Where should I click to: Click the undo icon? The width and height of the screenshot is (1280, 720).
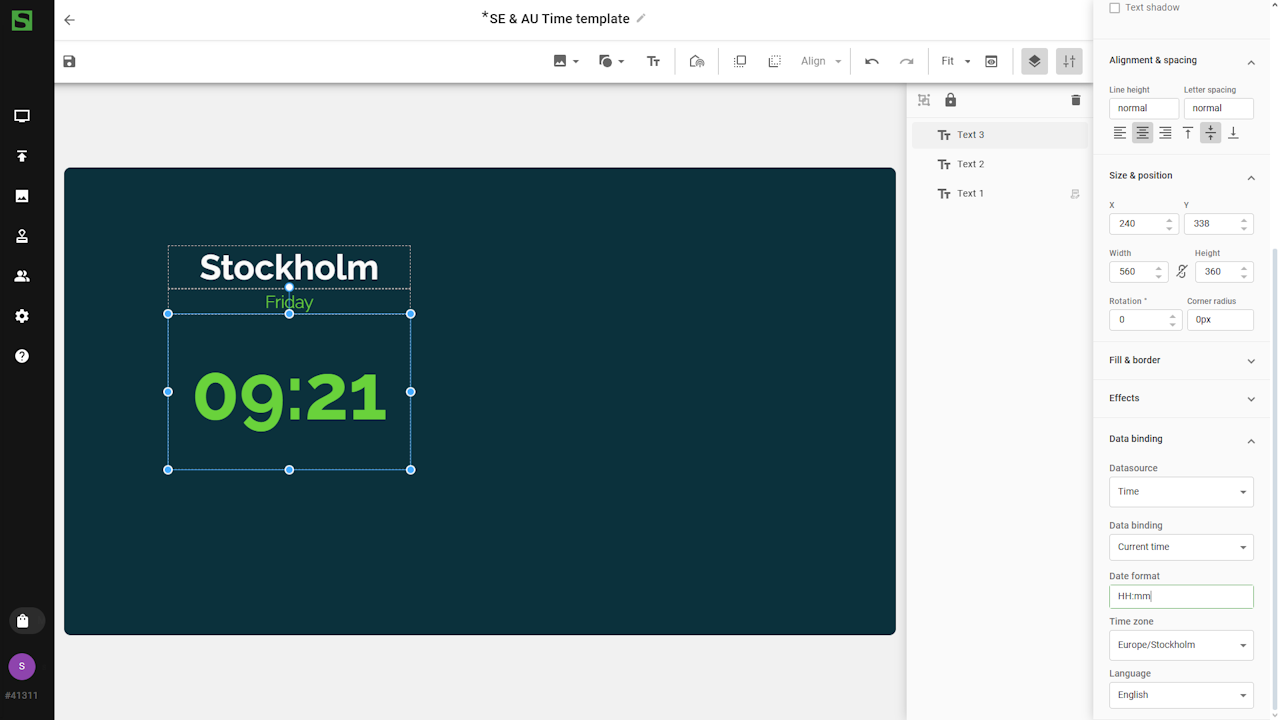[872, 62]
